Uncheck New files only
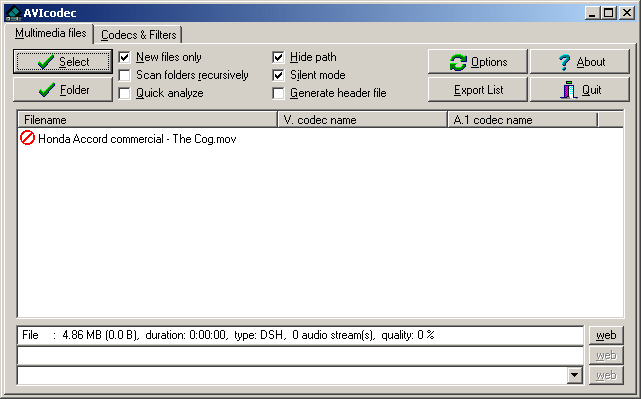This screenshot has height=399, width=641. [x=124, y=57]
